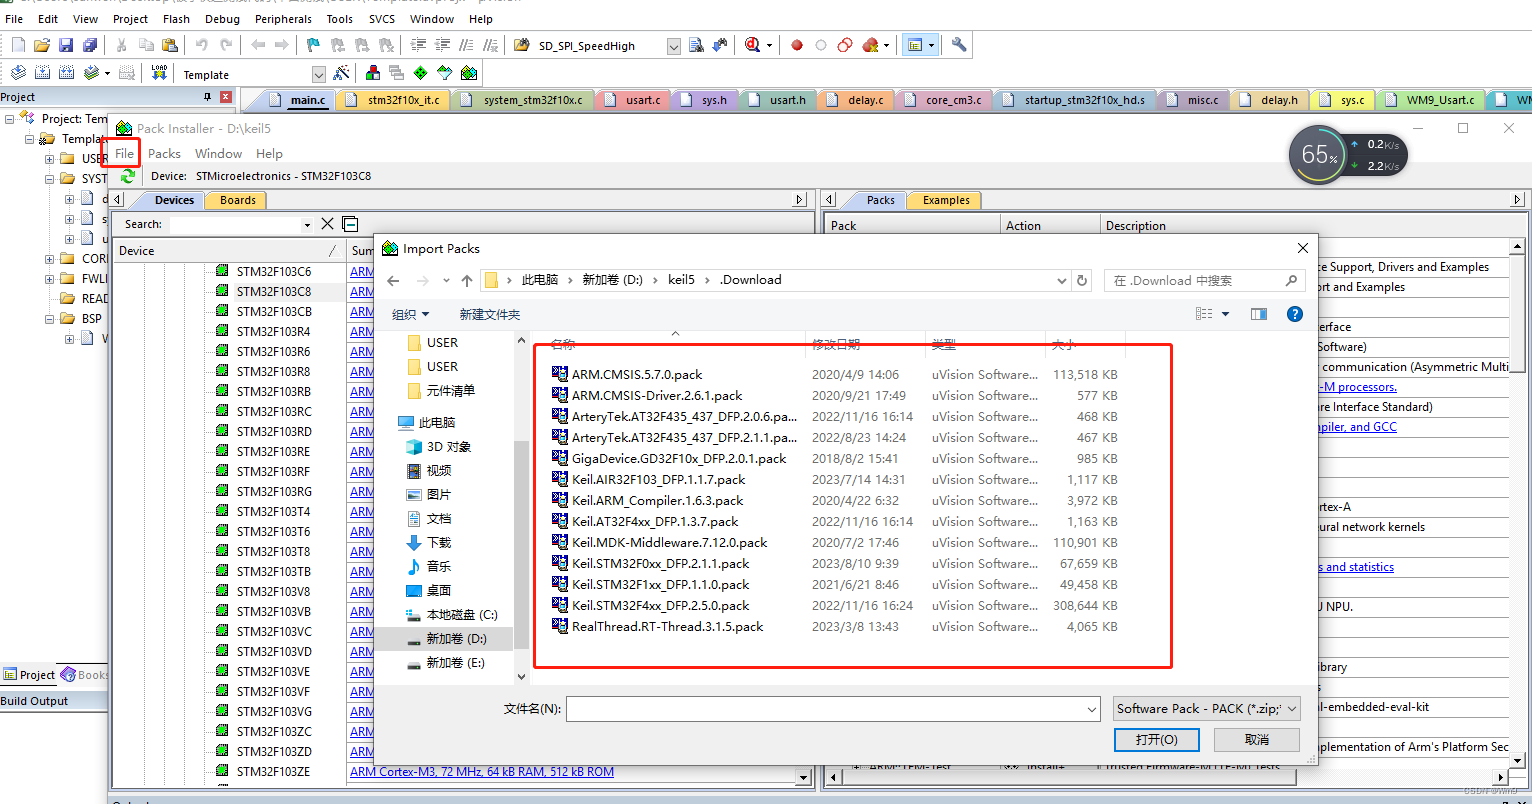Screen dimensions: 1532x804
Task: Click the Back arrow in Import Packs dialog
Action: tap(393, 281)
